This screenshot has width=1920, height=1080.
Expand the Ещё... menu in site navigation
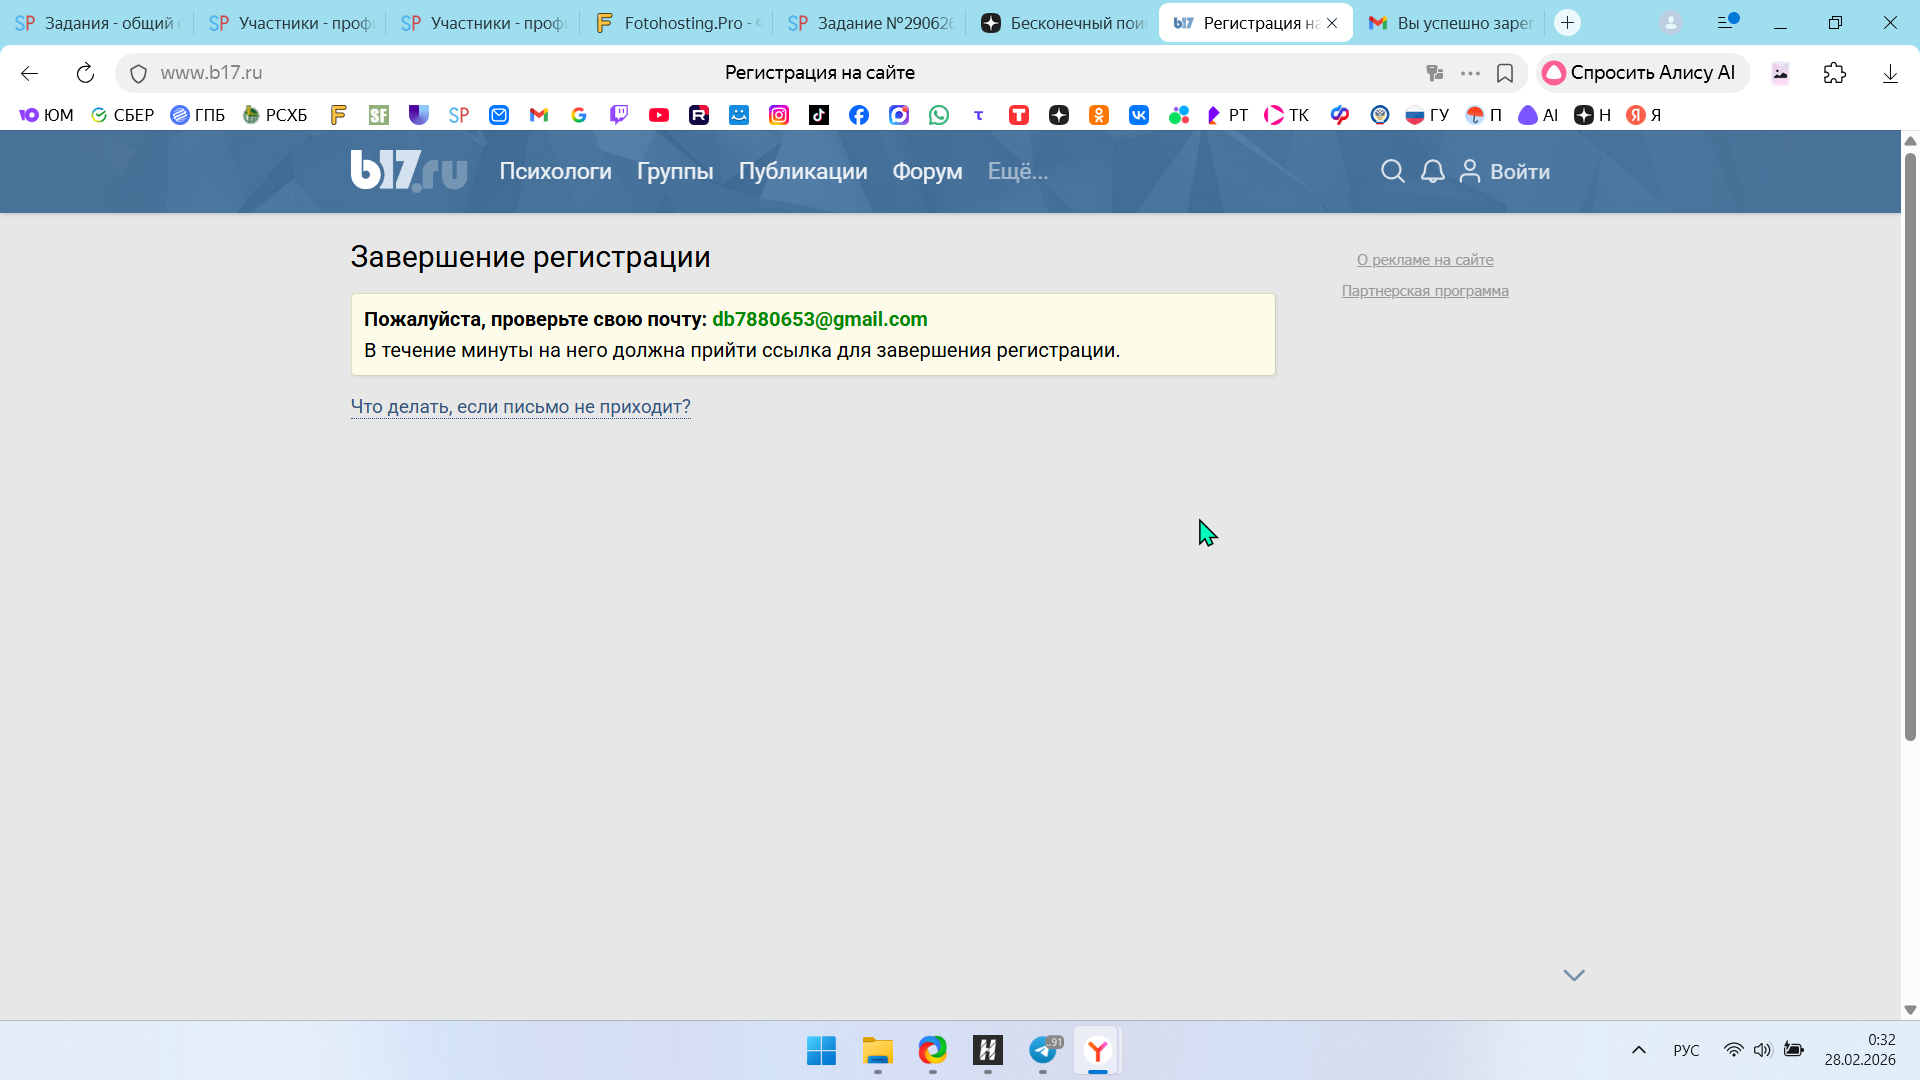1017,171
